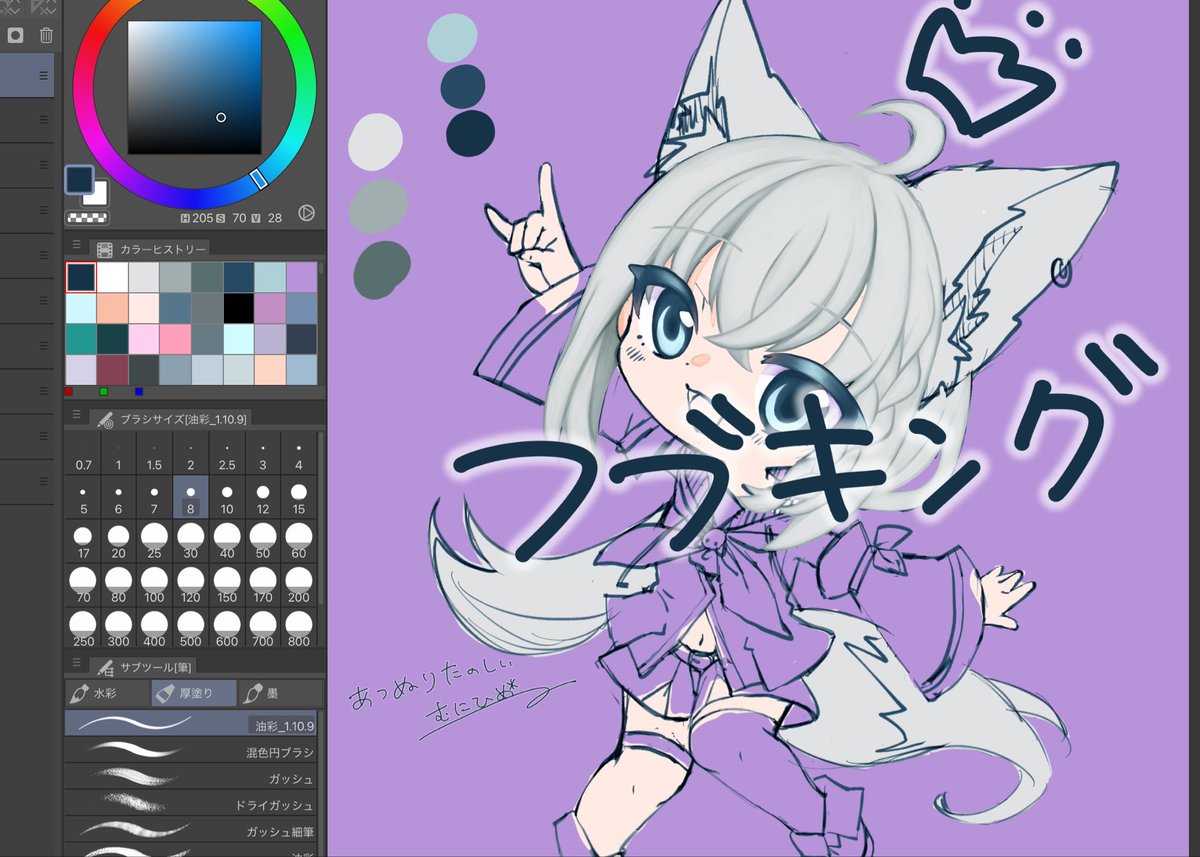1200x857 pixels.
Task: Pick the dark navy swatch in color history
Action: click(x=81, y=277)
